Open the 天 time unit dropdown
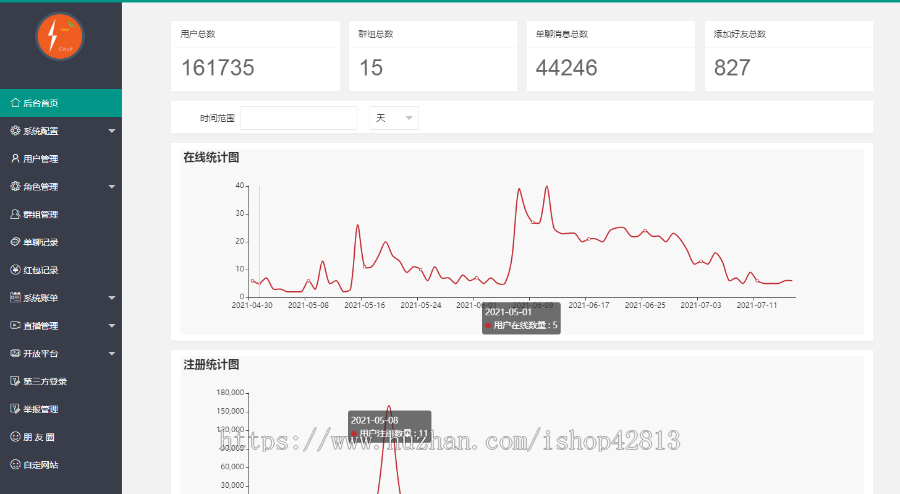This screenshot has width=900, height=494. [394, 118]
